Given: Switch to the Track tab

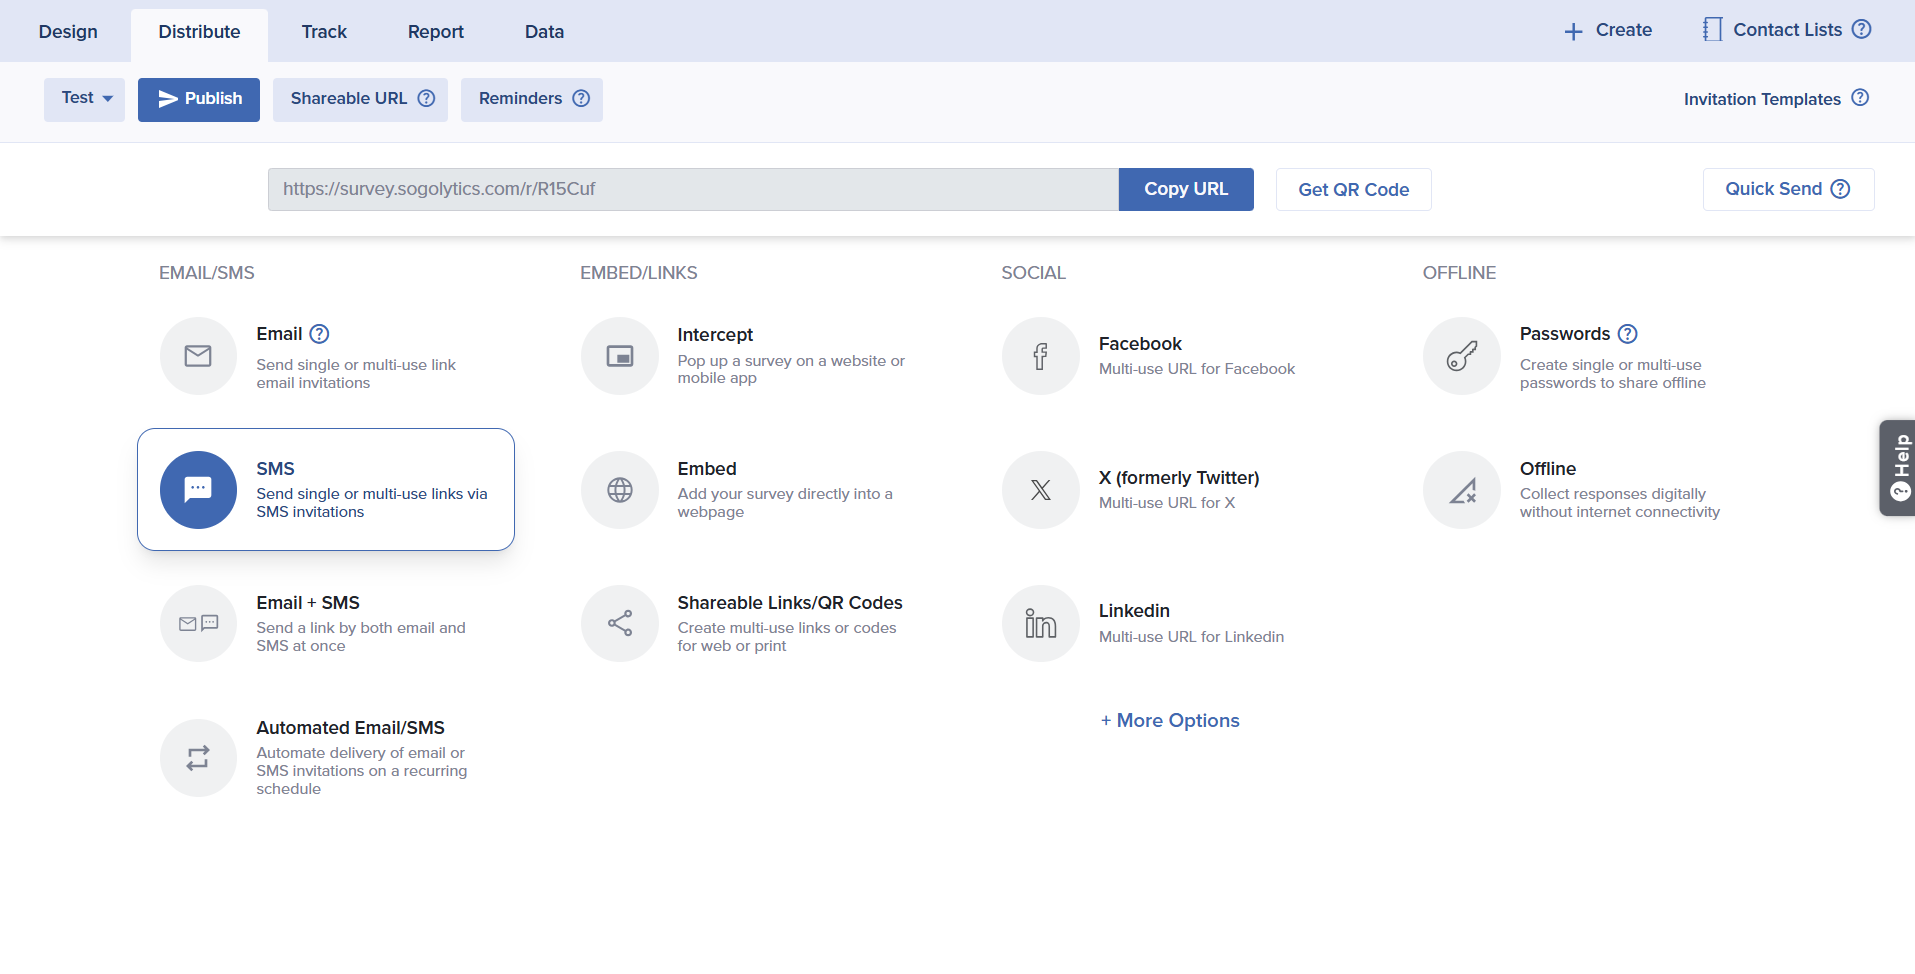Looking at the screenshot, I should point(324,32).
